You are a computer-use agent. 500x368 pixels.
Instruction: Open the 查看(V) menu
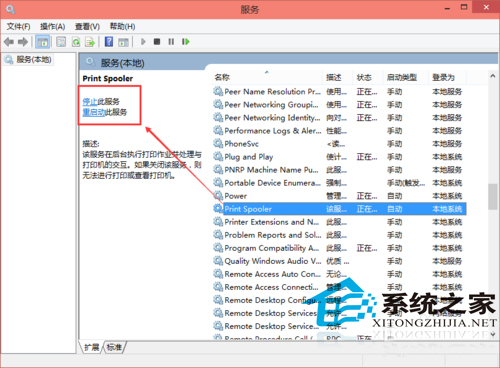pos(87,27)
